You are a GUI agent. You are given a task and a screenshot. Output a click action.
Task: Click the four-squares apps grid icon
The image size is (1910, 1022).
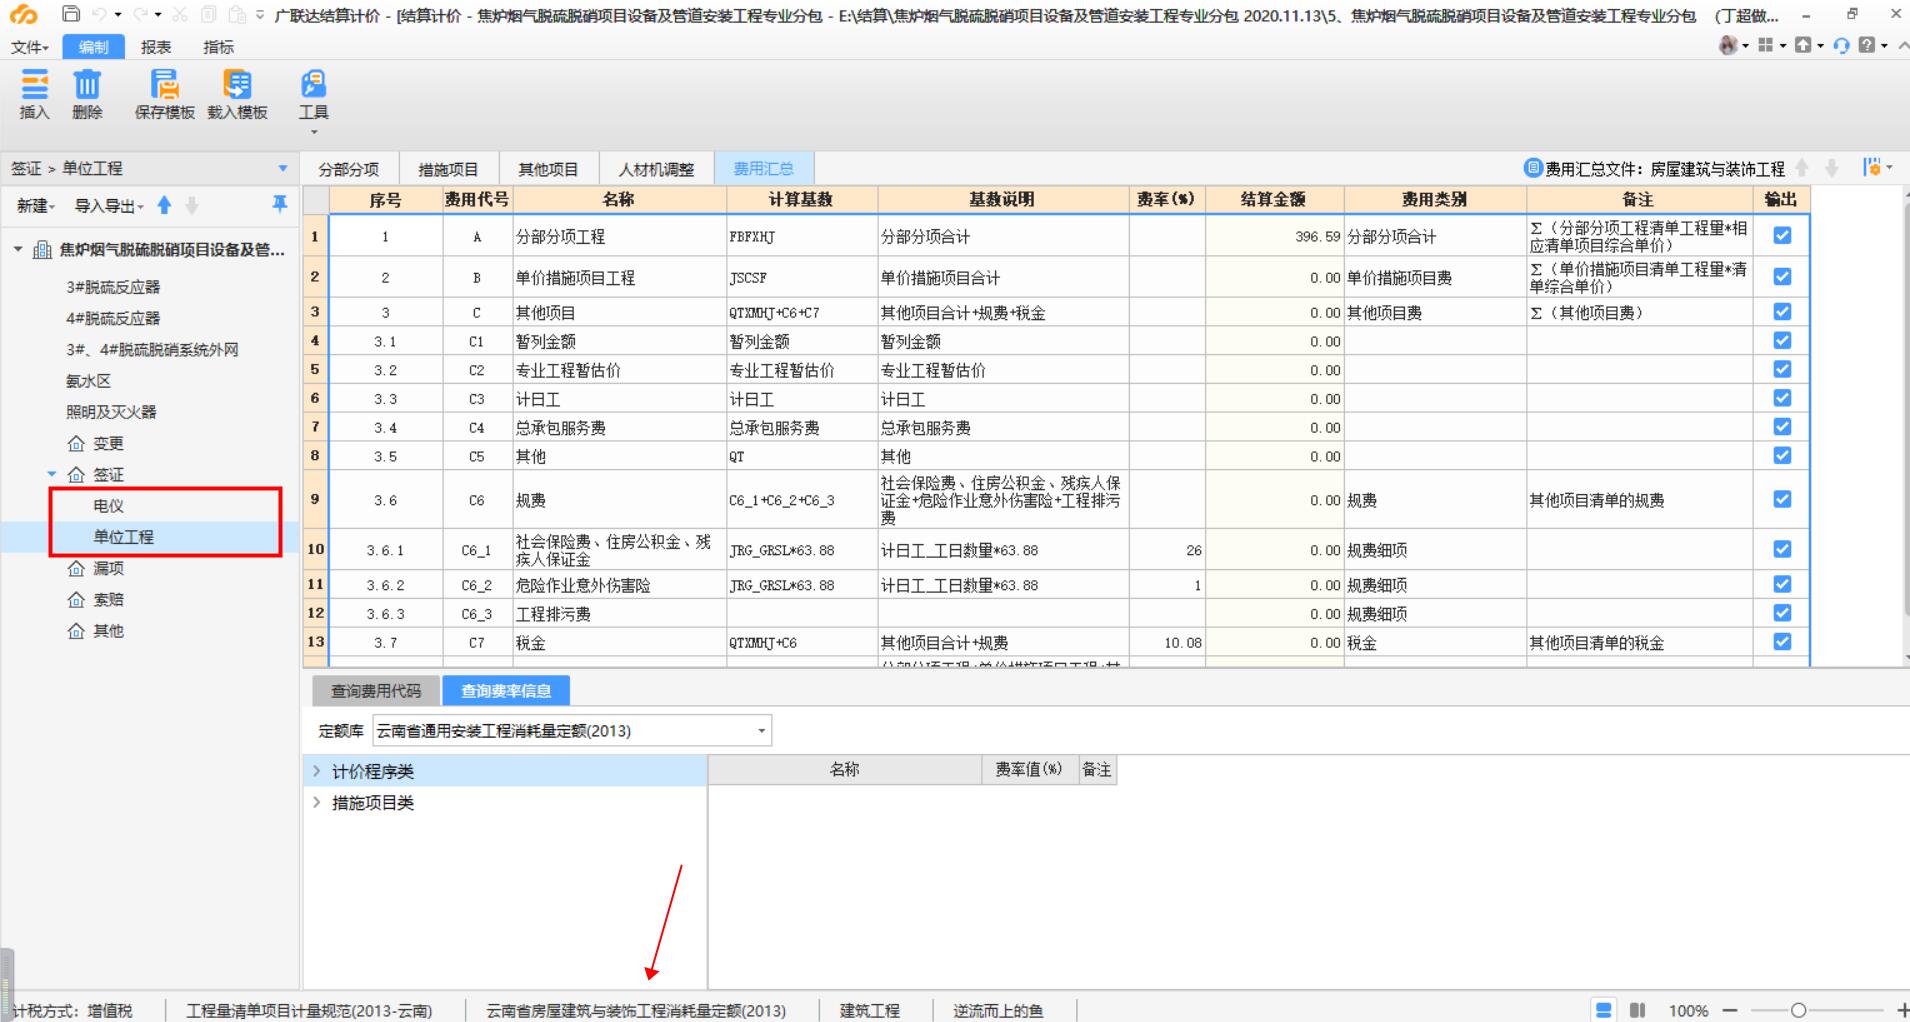[1765, 45]
